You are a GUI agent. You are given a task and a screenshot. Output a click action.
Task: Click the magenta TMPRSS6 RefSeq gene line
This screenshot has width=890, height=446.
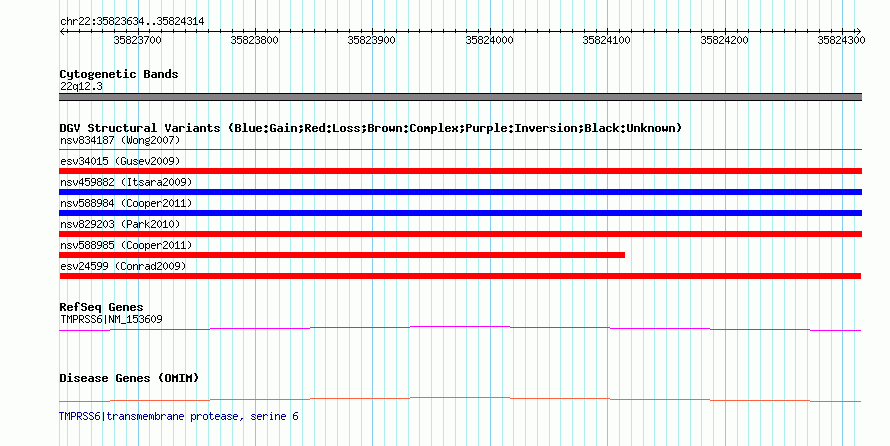[x=460, y=328]
